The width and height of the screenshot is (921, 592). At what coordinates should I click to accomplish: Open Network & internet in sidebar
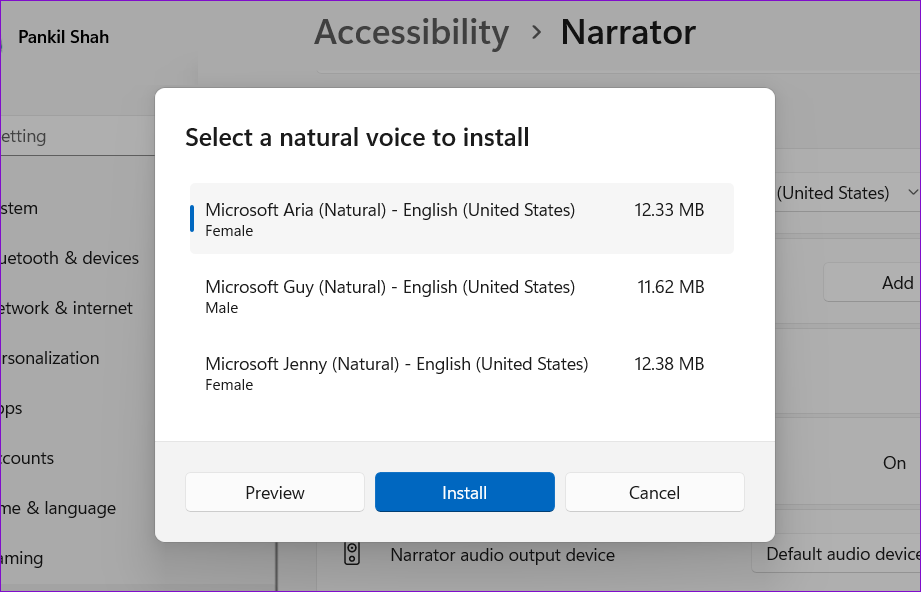click(66, 308)
